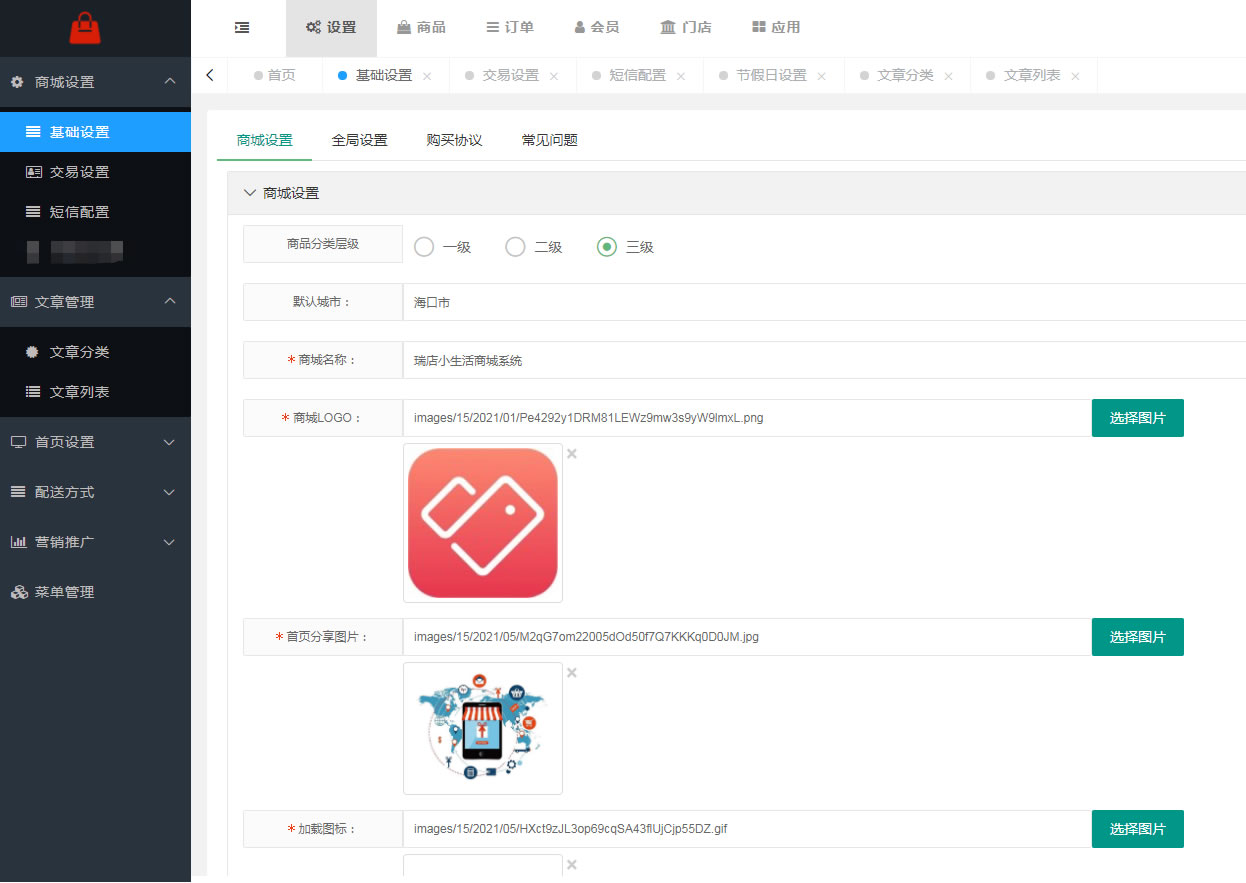Click the gear icon beside 商城设置
This screenshot has height=883, width=1246.
click(x=17, y=82)
